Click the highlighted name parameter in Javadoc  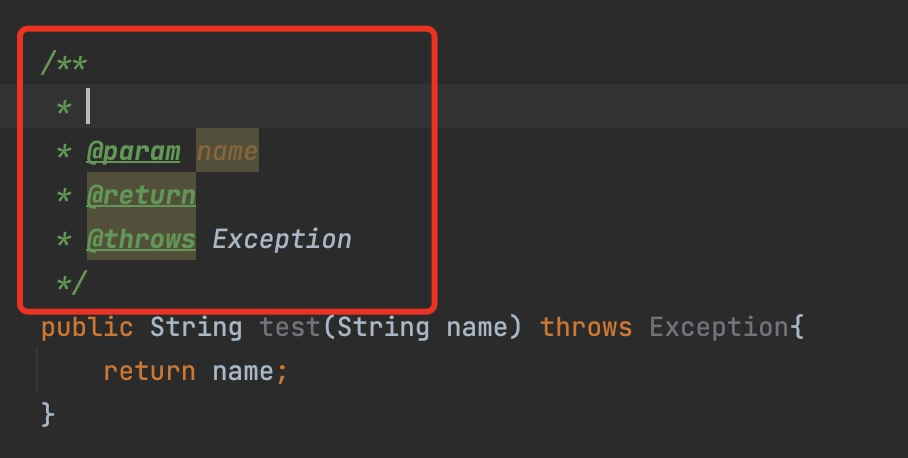[227, 151]
